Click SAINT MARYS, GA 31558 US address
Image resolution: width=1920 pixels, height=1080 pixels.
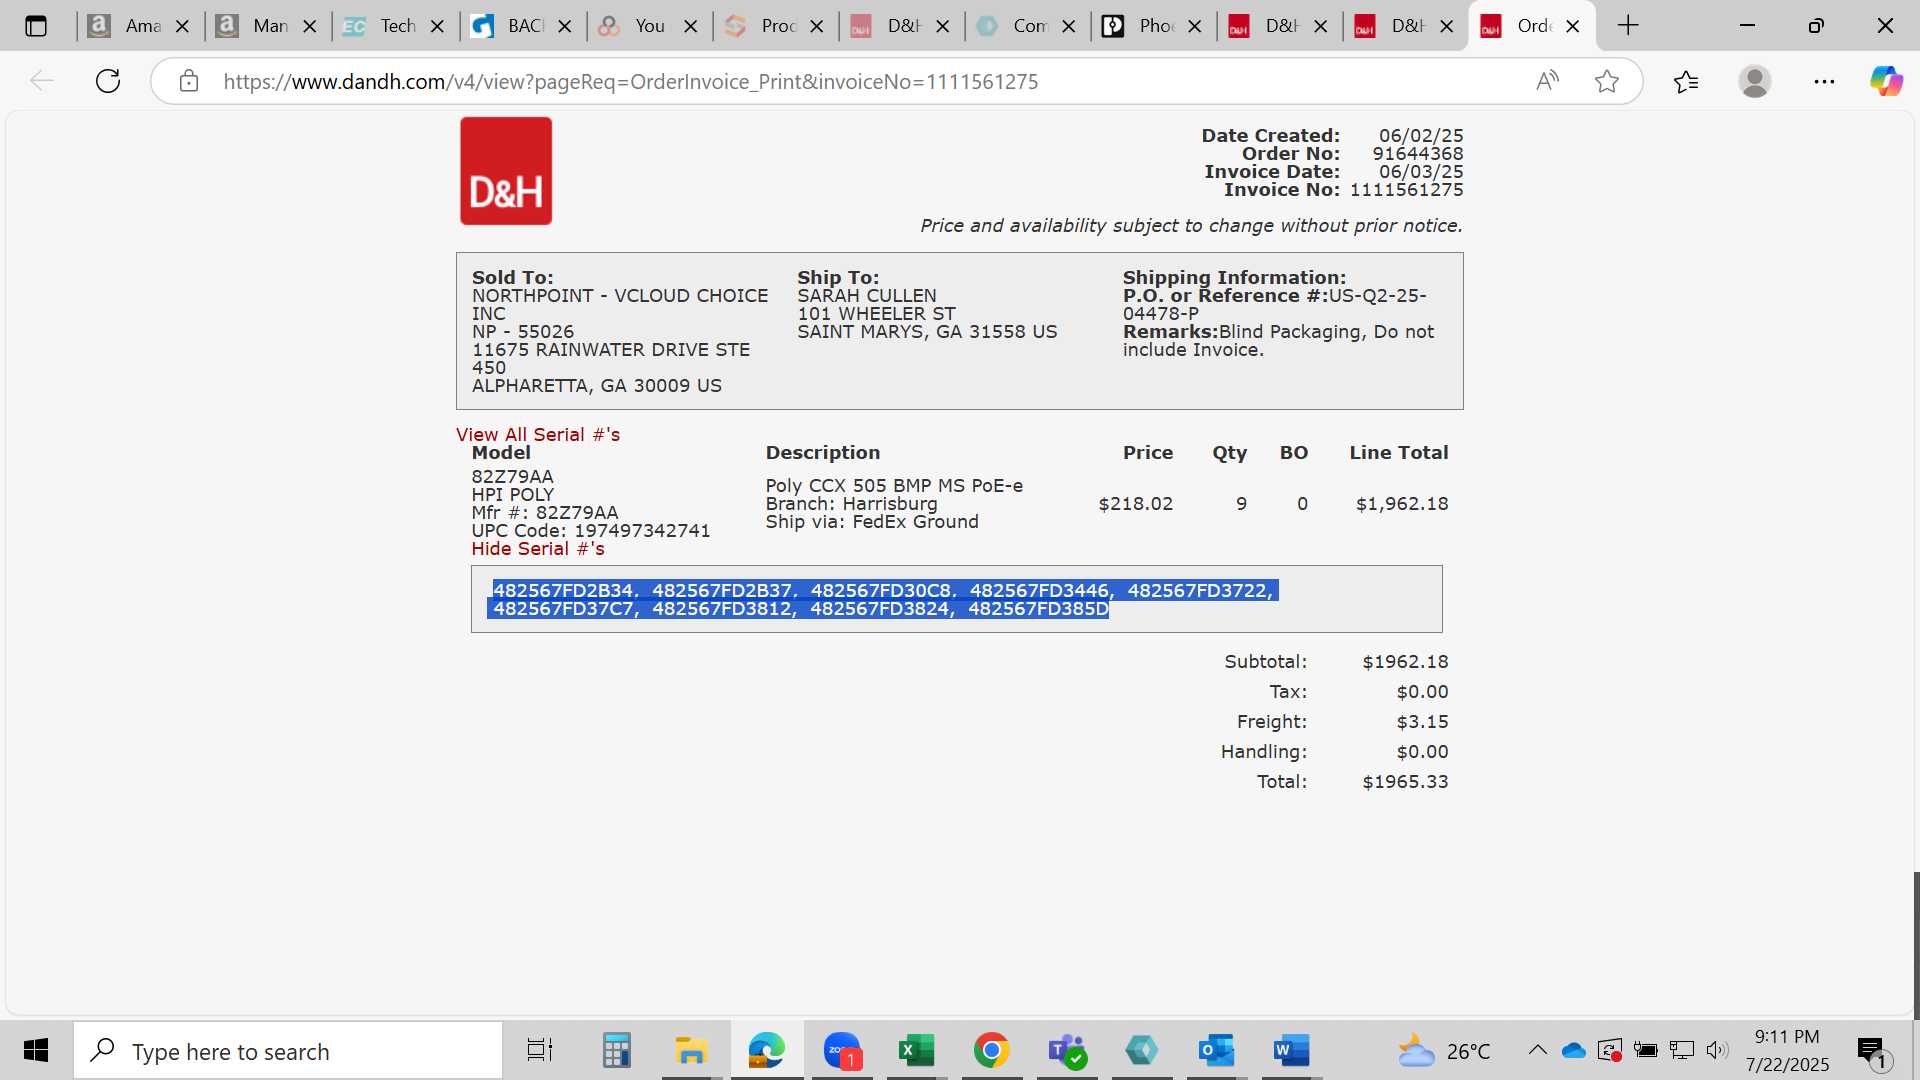coord(927,331)
